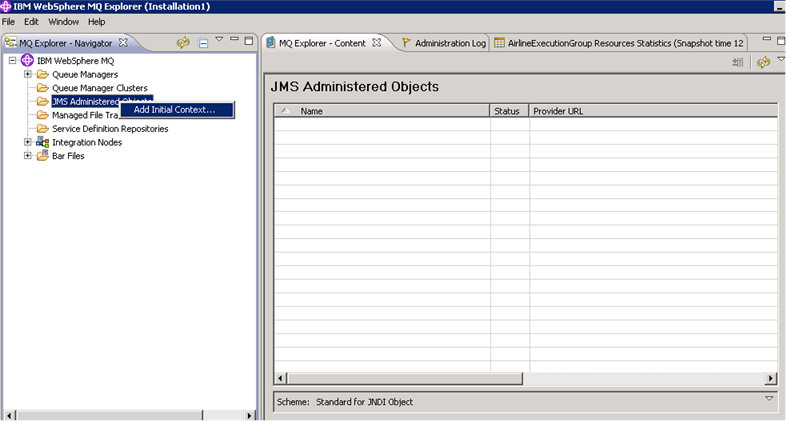Image resolution: width=786 pixels, height=421 pixels.
Task: Open the Help menu
Action: (97, 22)
